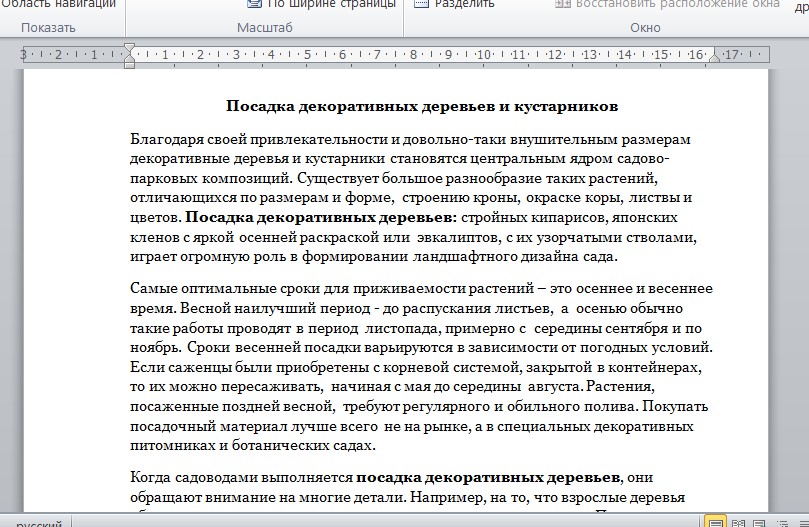Select Print Layout view in the status bar
This screenshot has height=527, width=809.
pos(716,522)
